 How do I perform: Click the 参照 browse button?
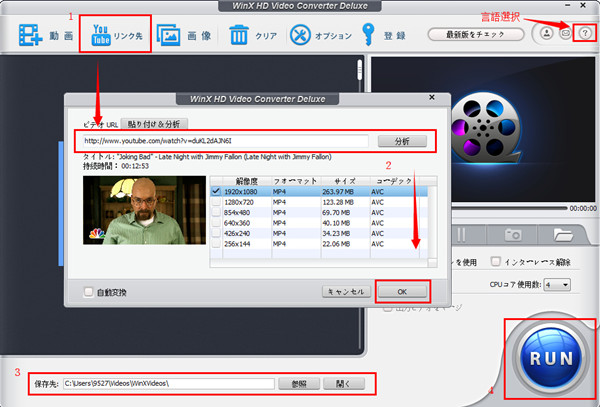[x=299, y=384]
